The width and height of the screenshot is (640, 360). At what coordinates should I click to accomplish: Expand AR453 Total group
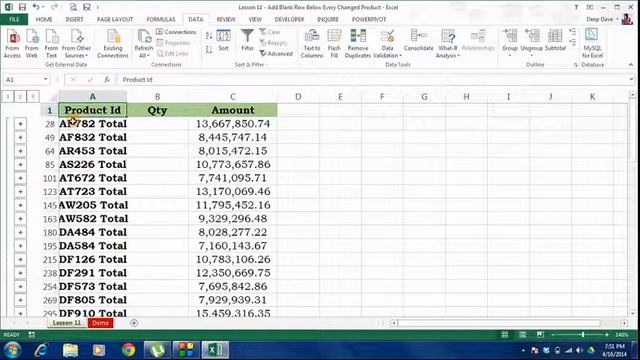[x=20, y=151]
